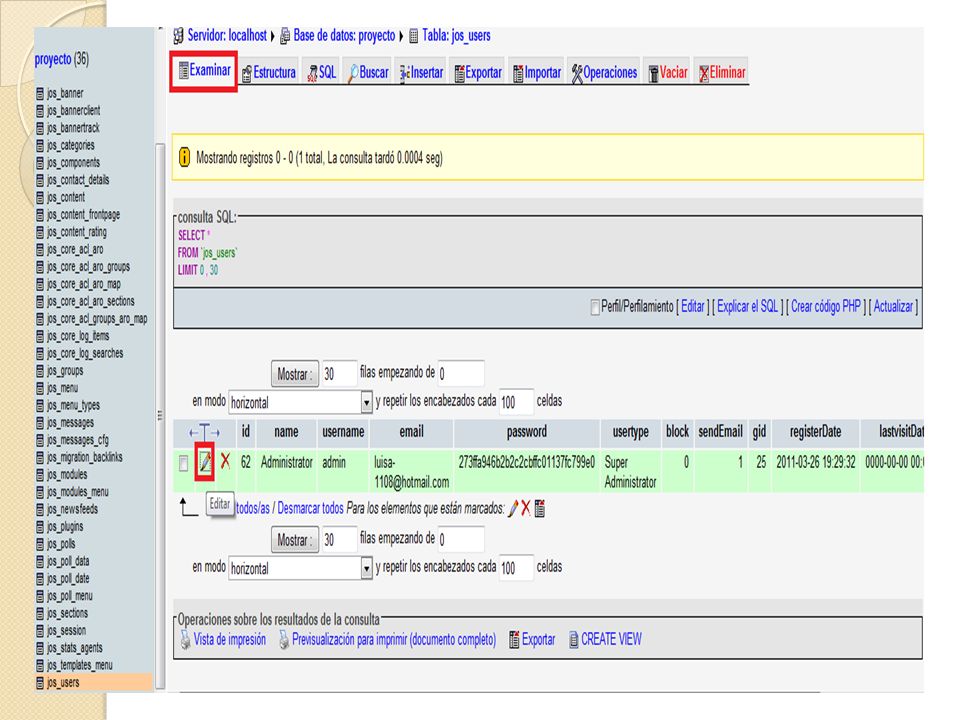Click the table icon beside jos_content

click(x=40, y=198)
